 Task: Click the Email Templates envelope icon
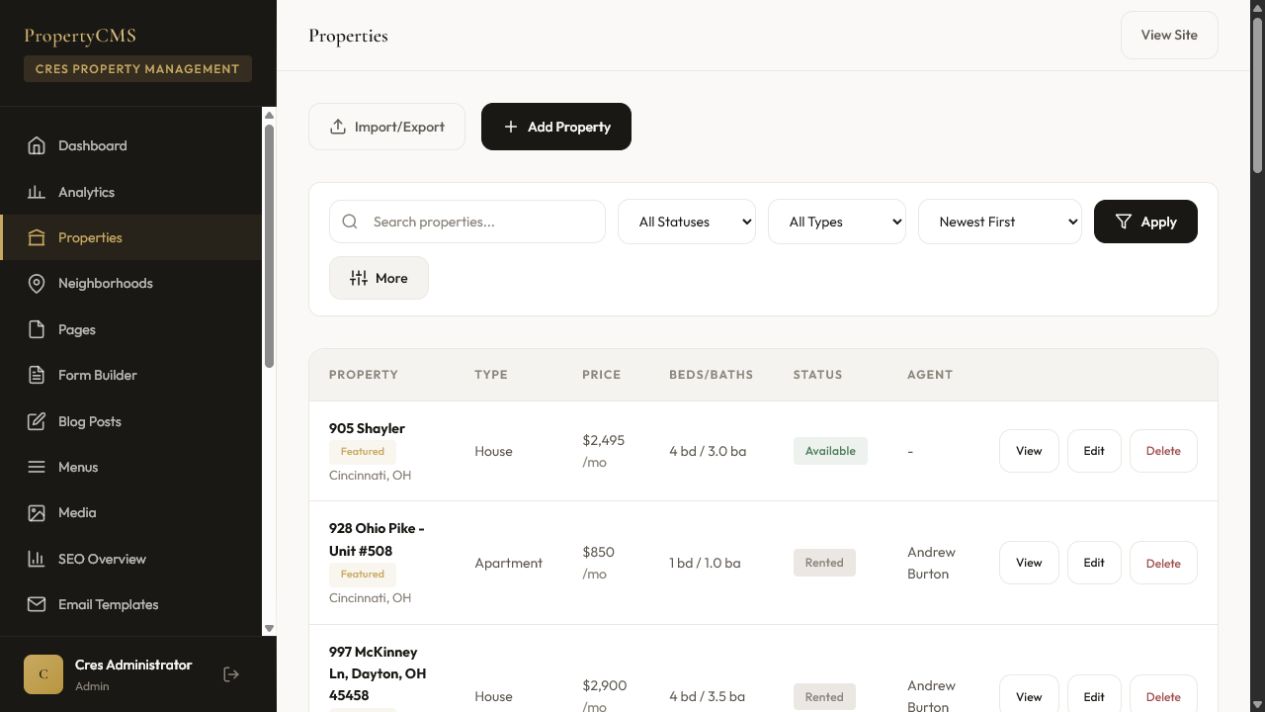click(36, 605)
